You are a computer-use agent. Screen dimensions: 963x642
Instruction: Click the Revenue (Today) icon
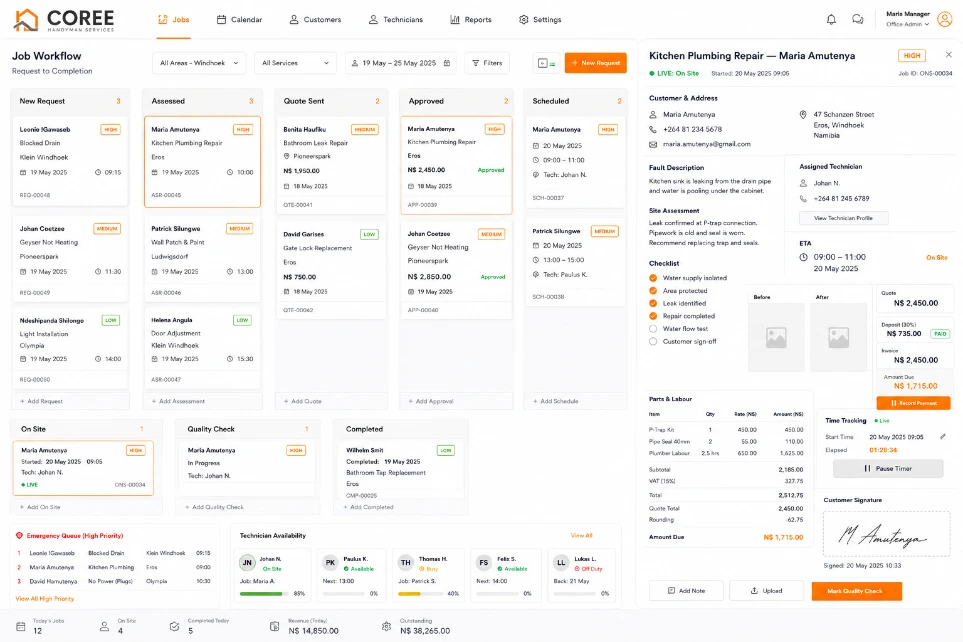pyautogui.click(x=275, y=627)
